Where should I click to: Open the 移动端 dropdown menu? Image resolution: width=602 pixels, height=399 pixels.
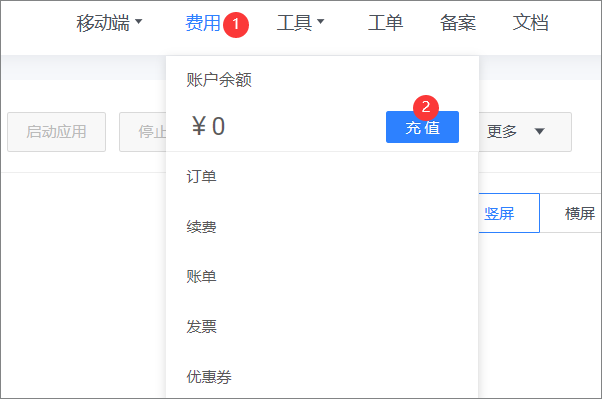point(109,23)
